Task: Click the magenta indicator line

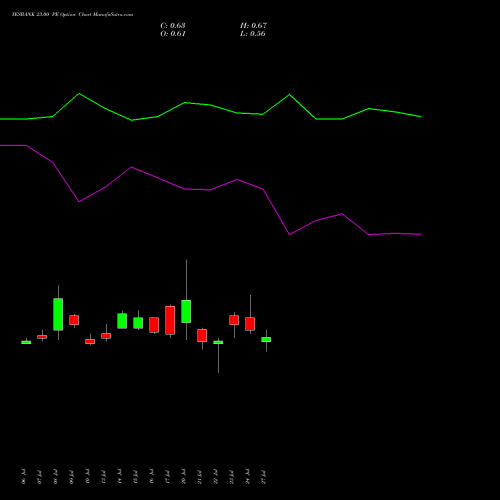Action: (x=211, y=190)
